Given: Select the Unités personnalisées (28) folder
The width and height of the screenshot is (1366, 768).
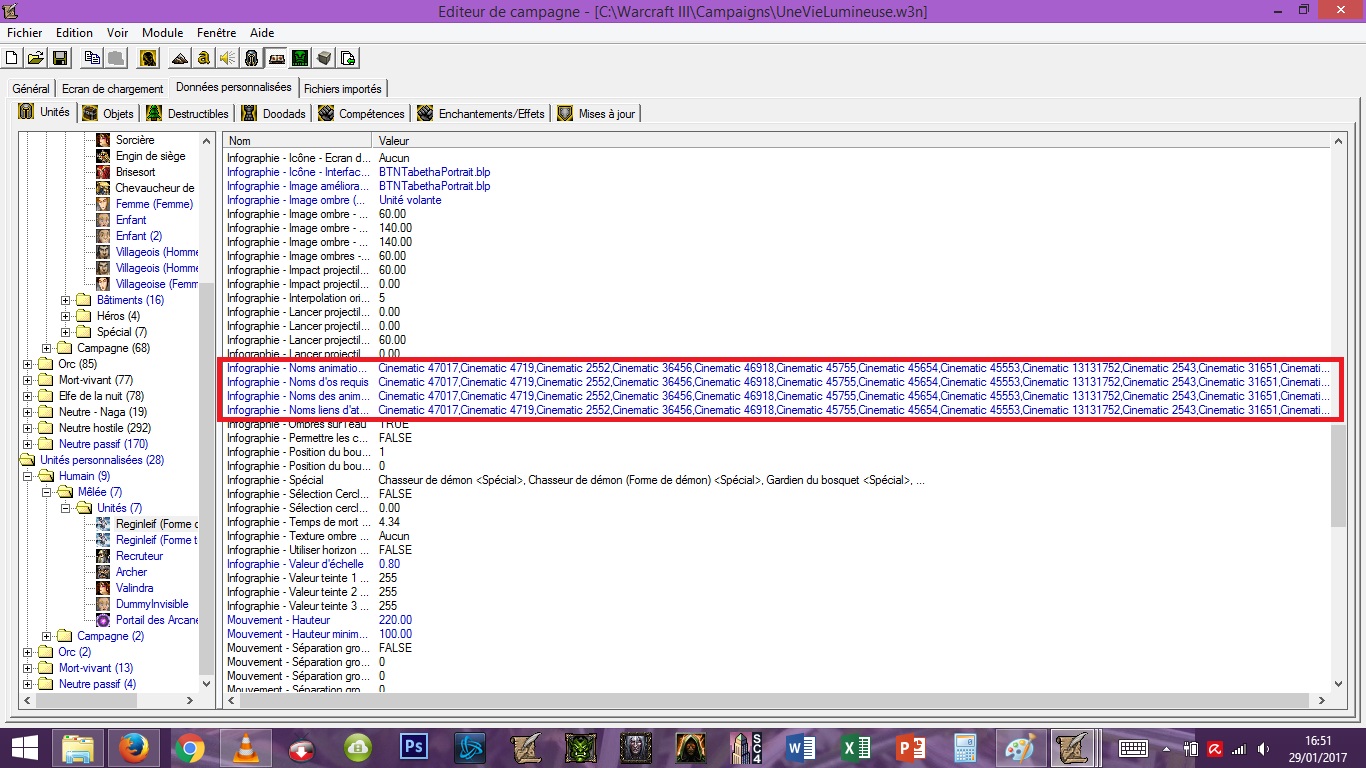Looking at the screenshot, I should pyautogui.click(x=102, y=460).
